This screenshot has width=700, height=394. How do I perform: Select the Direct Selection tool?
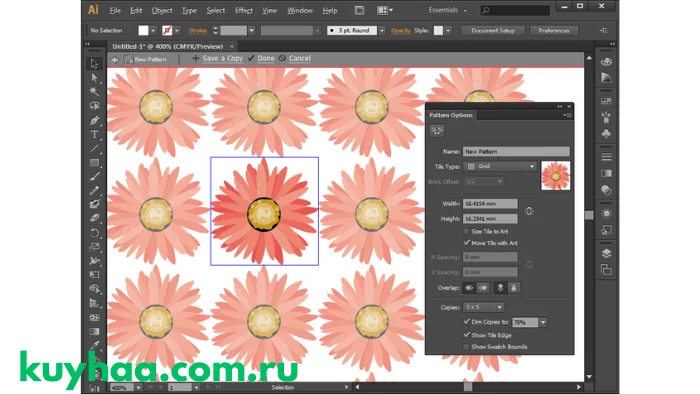click(x=94, y=78)
